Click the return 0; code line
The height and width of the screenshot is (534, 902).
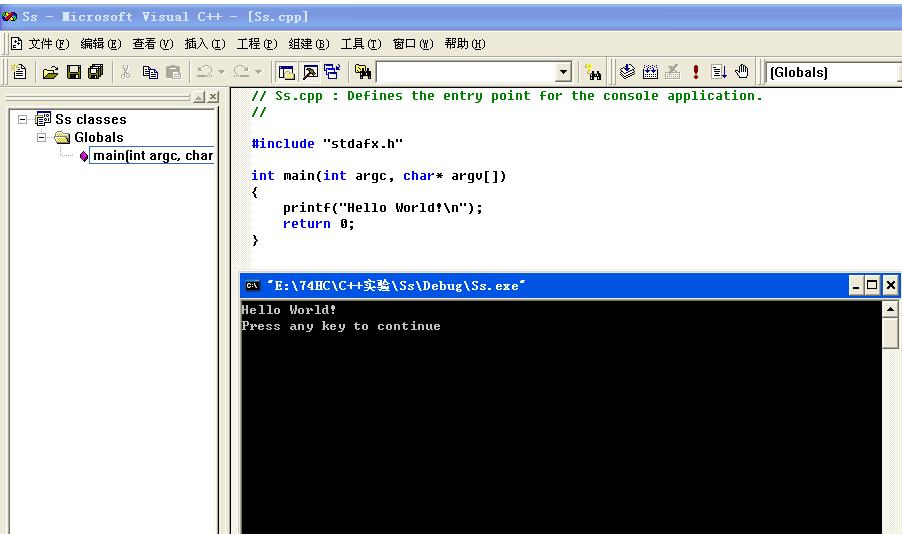click(318, 224)
